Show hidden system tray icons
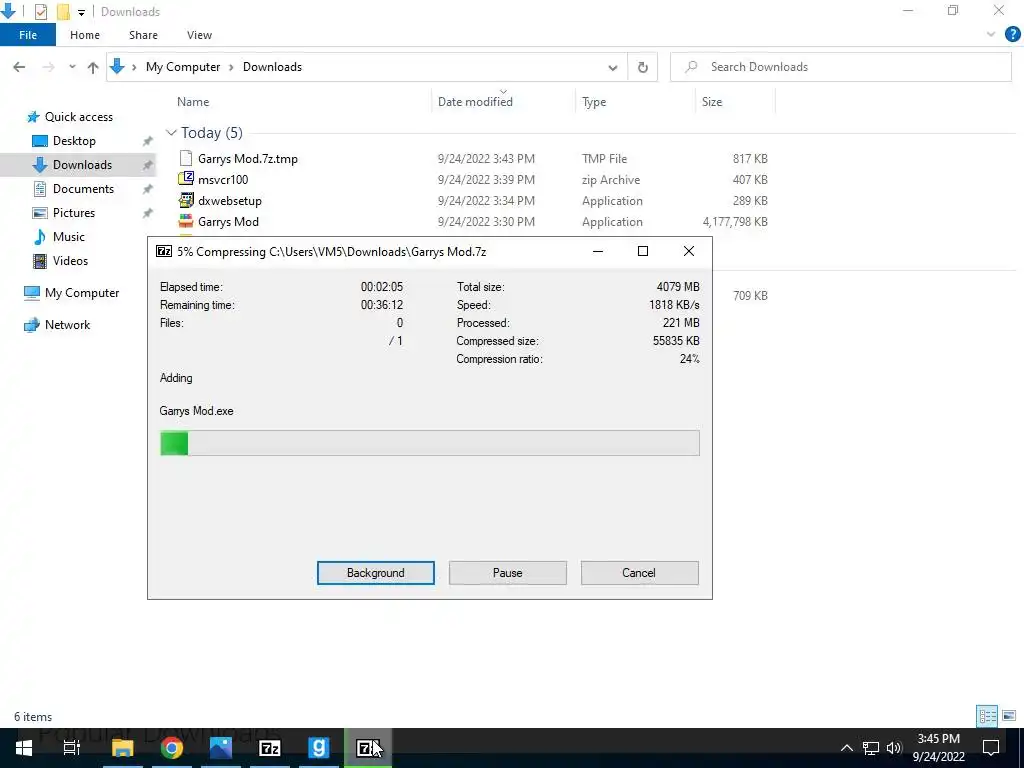1024x768 pixels. [x=846, y=748]
